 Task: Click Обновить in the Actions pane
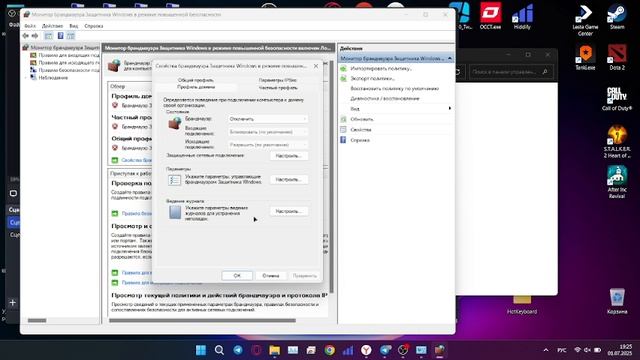pyautogui.click(x=362, y=119)
